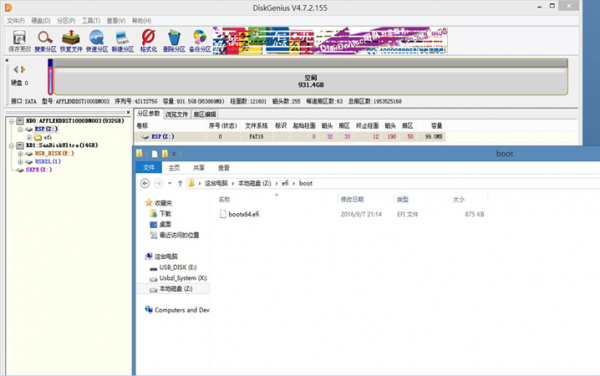Go to previous disk with left arrow
600x376 pixels.
(16, 69)
